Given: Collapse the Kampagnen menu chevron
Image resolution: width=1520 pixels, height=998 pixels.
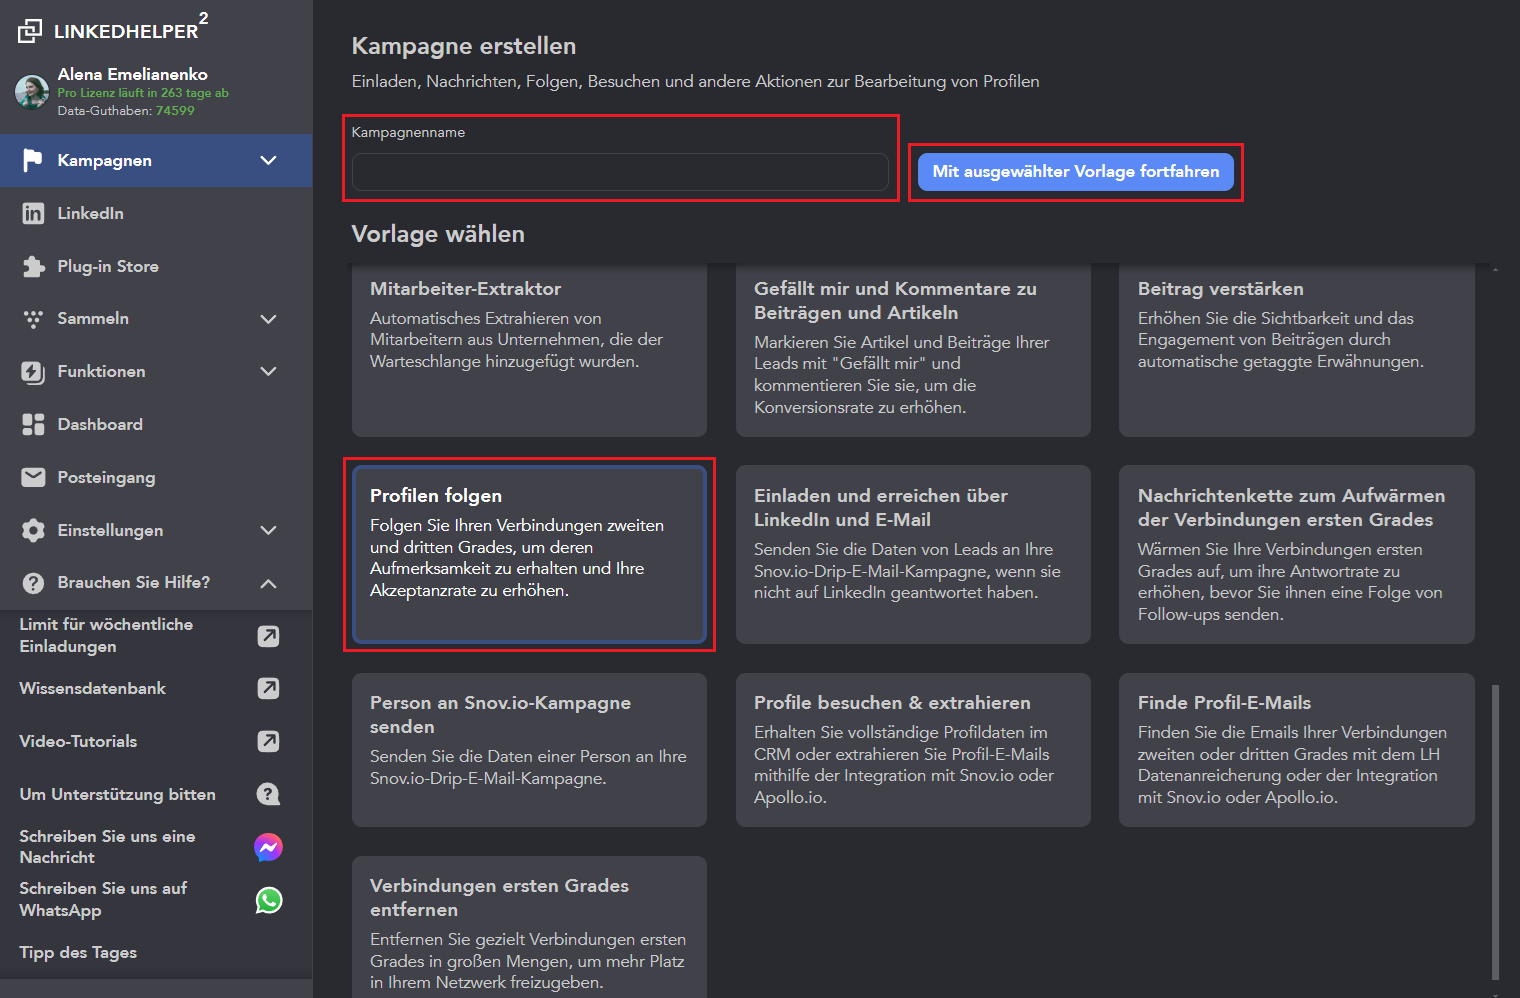Looking at the screenshot, I should (268, 160).
